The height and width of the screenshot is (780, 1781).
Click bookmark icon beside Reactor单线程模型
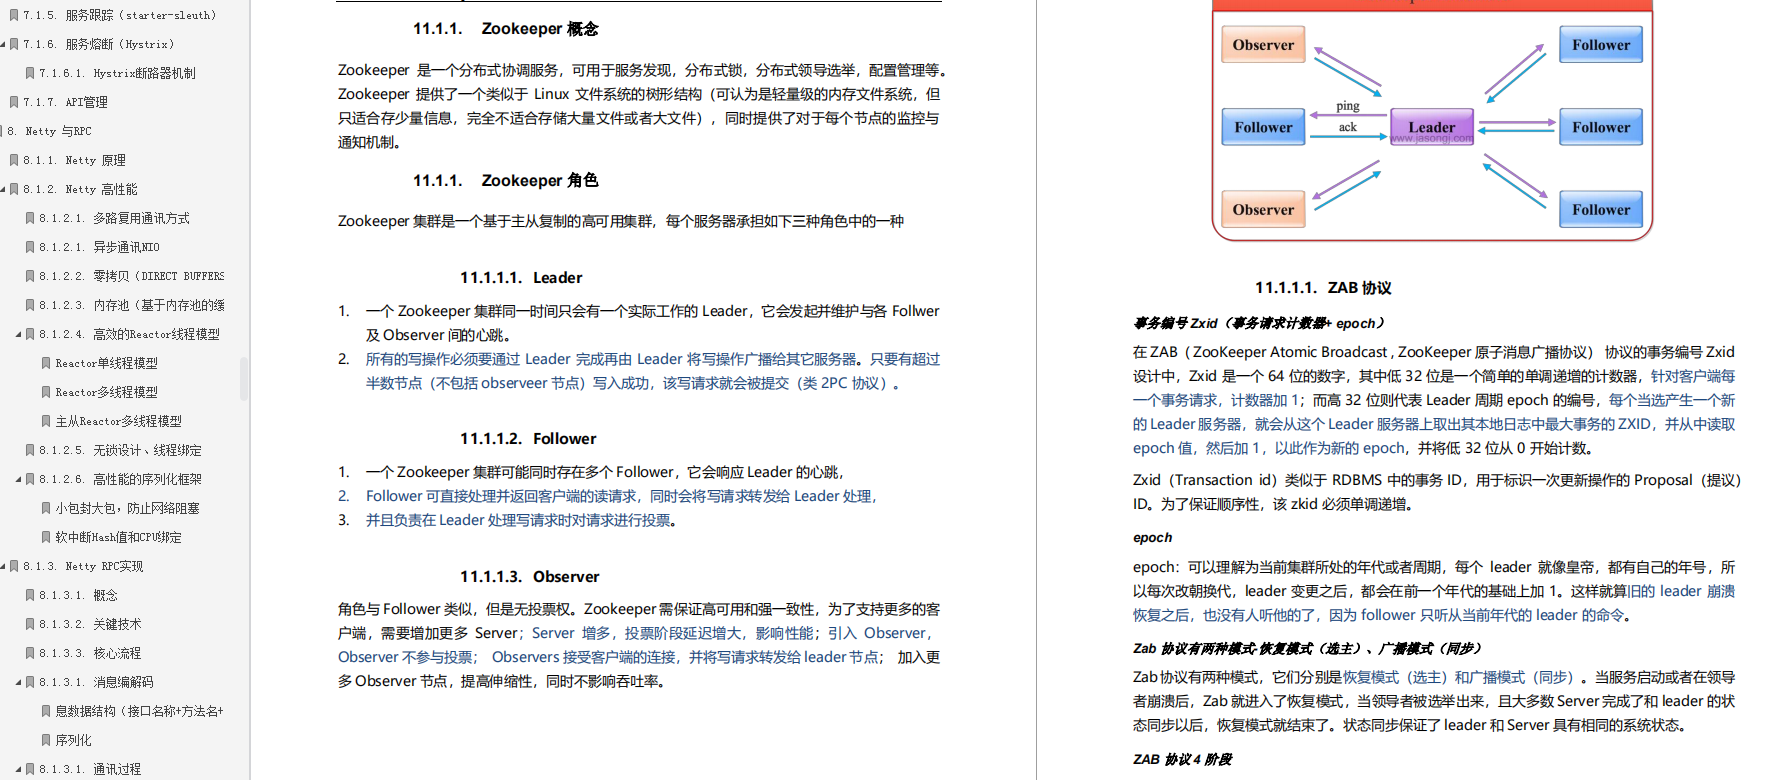(46, 363)
